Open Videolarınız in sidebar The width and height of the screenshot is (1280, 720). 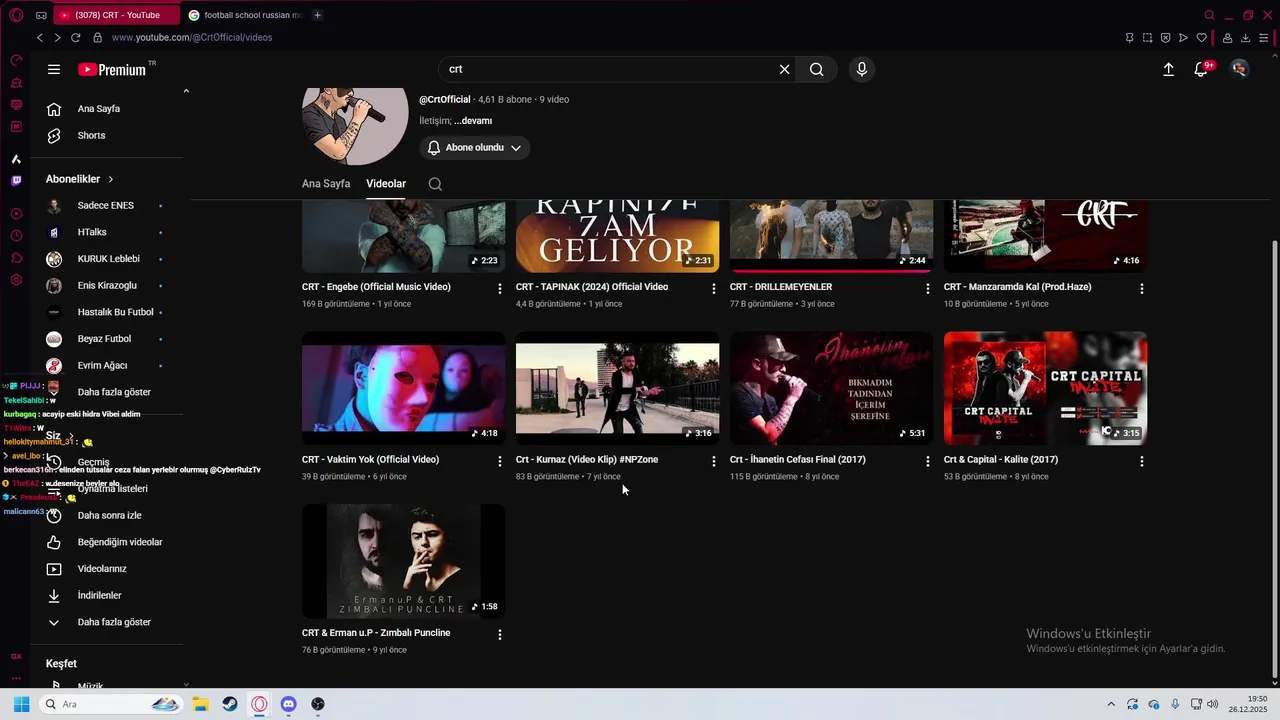100,569
